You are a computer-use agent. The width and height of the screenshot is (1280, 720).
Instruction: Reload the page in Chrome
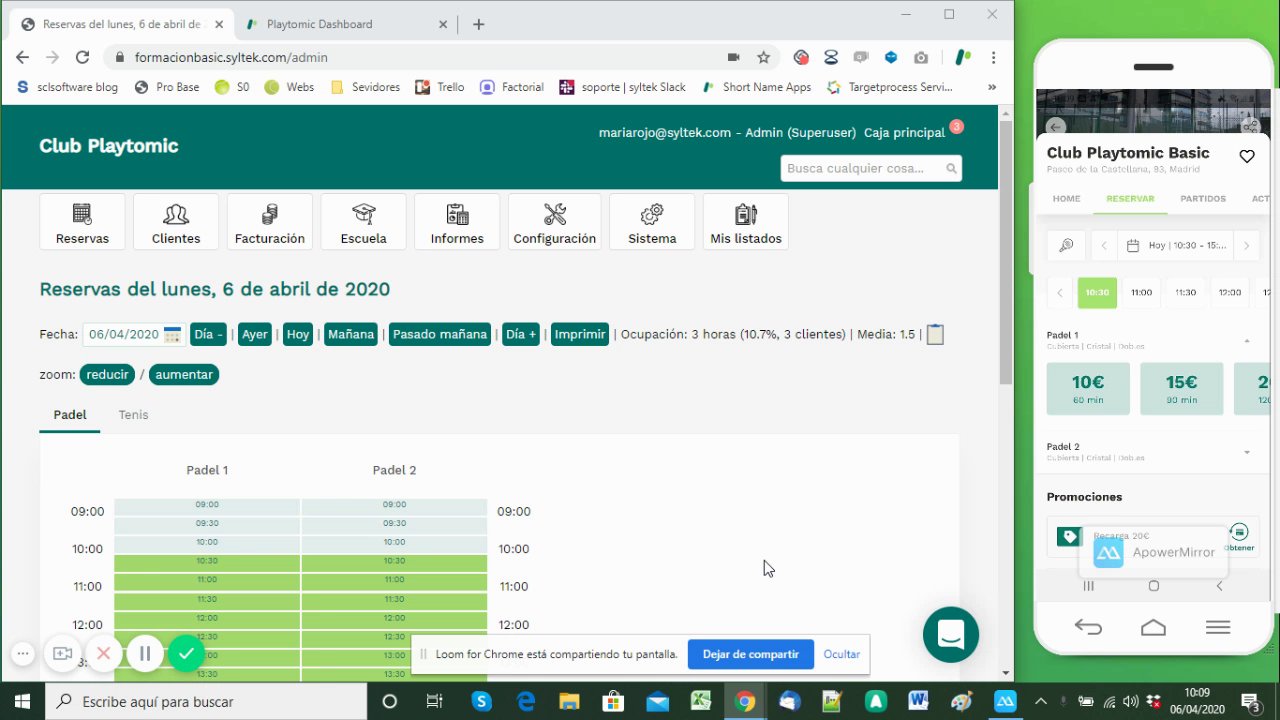point(82,57)
